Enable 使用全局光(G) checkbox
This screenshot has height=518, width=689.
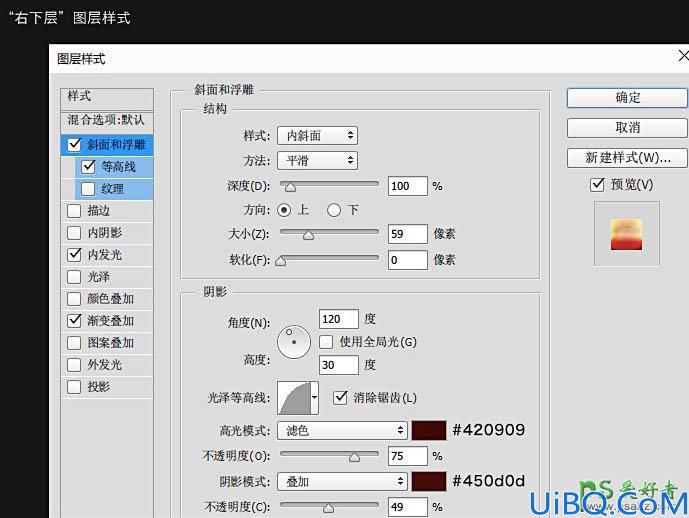tap(326, 342)
